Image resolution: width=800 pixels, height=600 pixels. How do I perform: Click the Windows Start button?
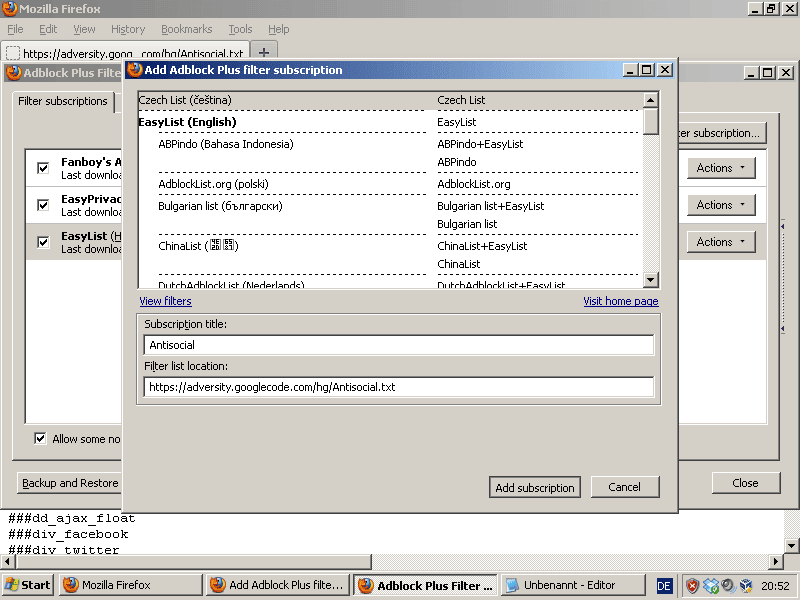tap(28, 585)
